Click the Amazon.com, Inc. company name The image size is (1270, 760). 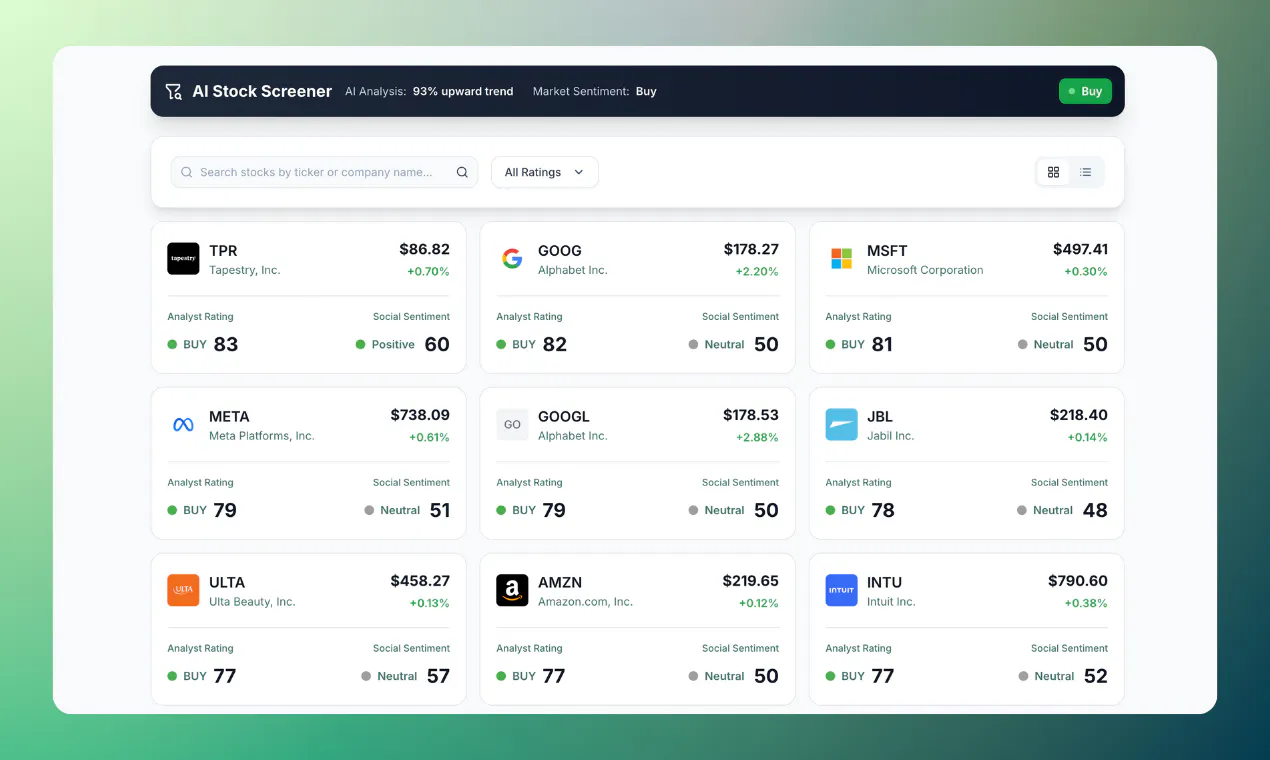coord(586,603)
